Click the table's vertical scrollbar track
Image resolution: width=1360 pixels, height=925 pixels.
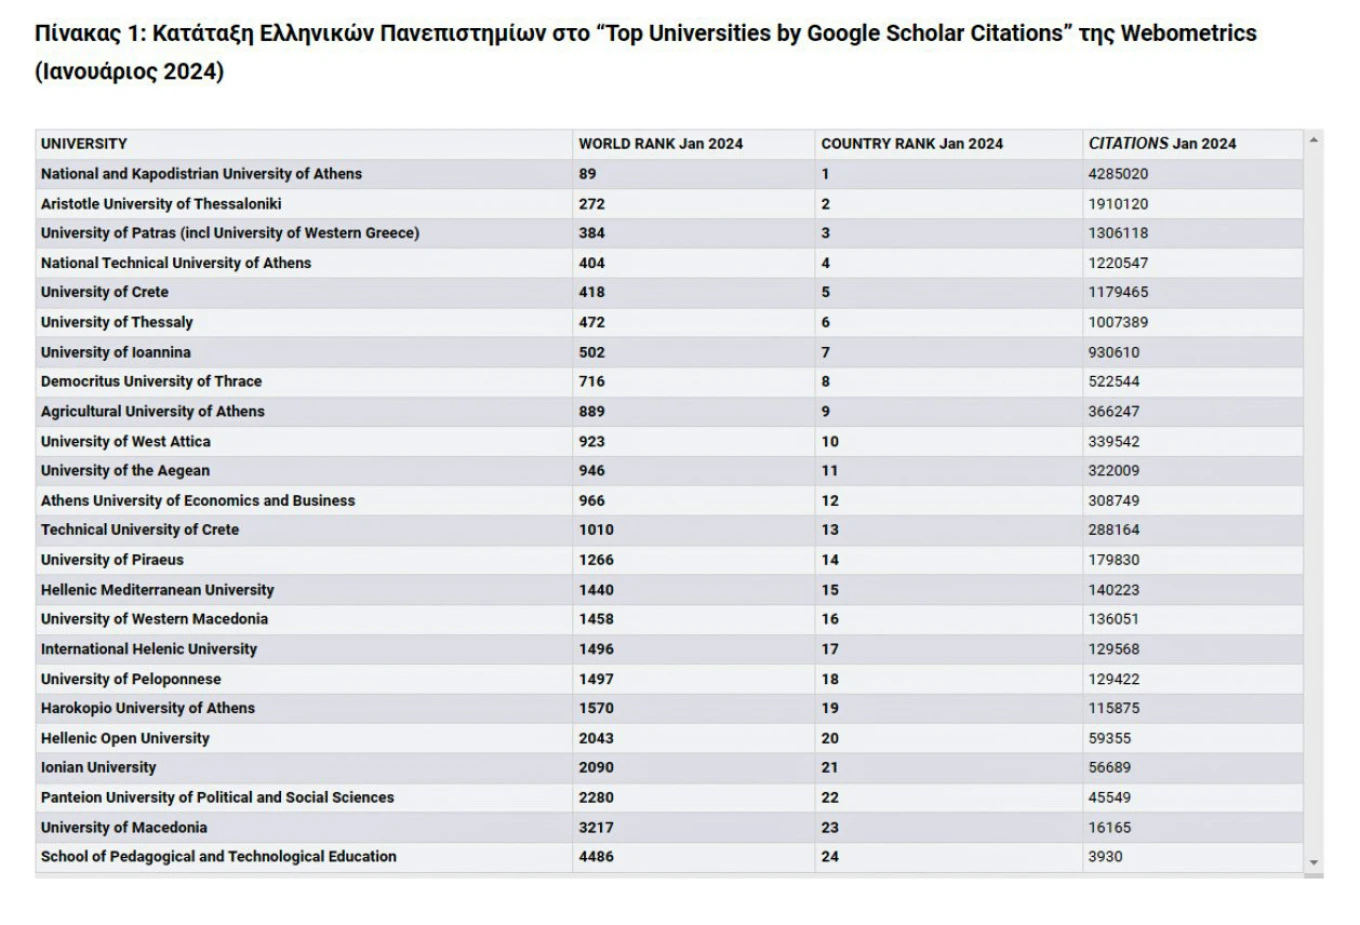coord(1314,500)
